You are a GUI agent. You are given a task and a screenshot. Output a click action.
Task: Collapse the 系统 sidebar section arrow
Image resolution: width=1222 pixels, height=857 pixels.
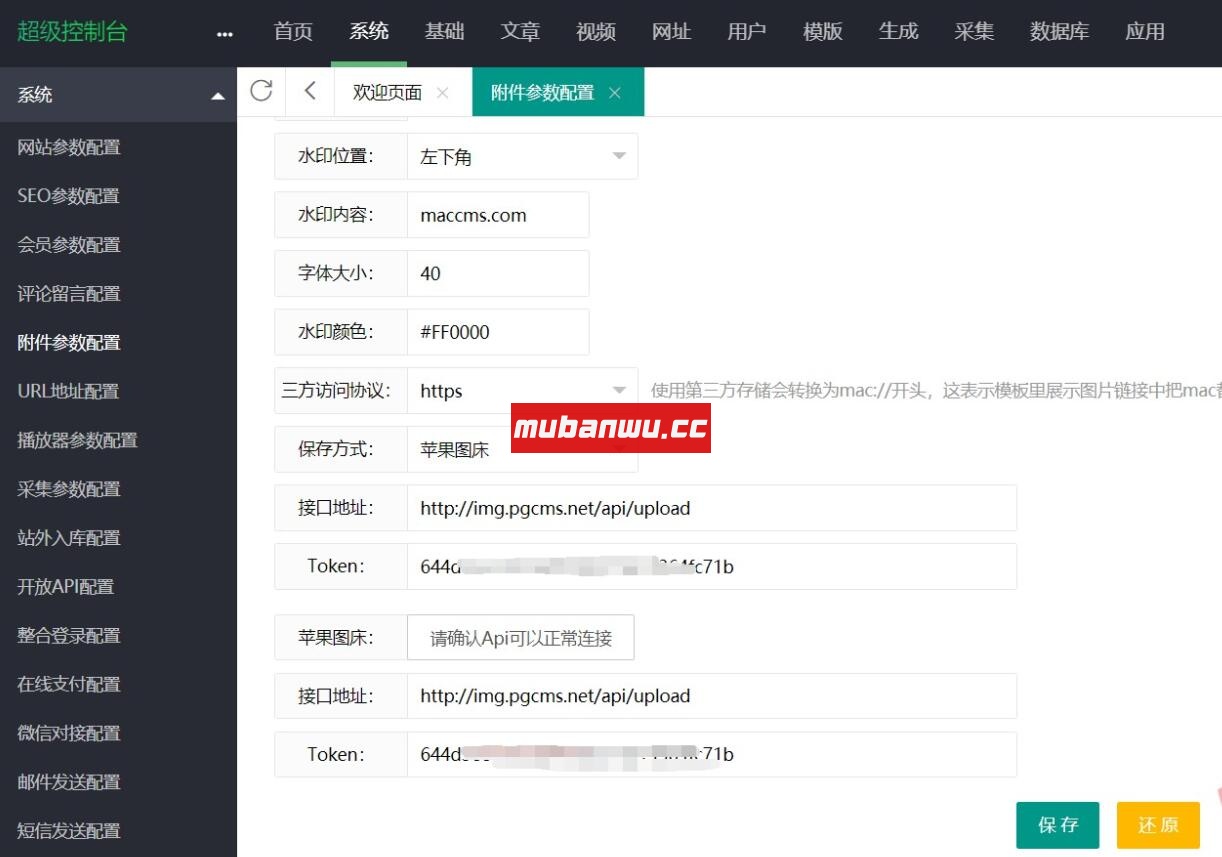(x=218, y=96)
